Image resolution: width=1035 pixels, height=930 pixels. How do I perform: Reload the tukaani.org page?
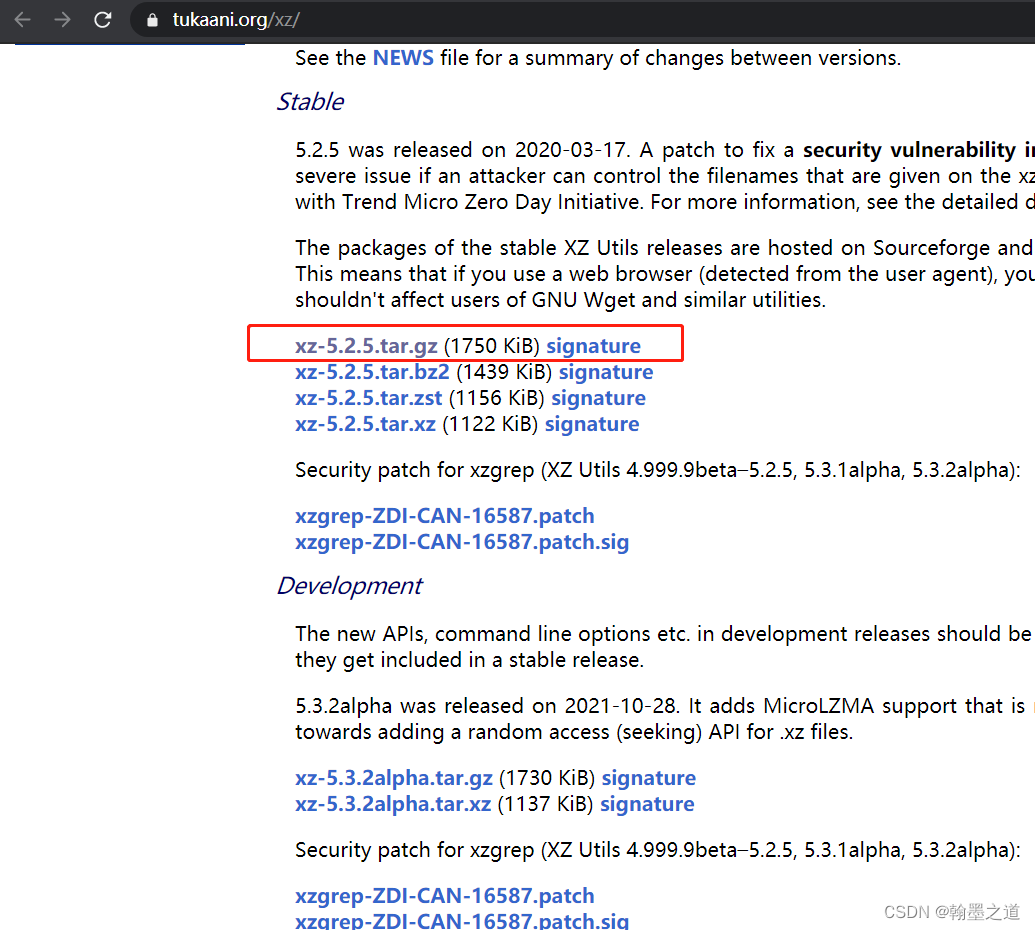click(102, 20)
